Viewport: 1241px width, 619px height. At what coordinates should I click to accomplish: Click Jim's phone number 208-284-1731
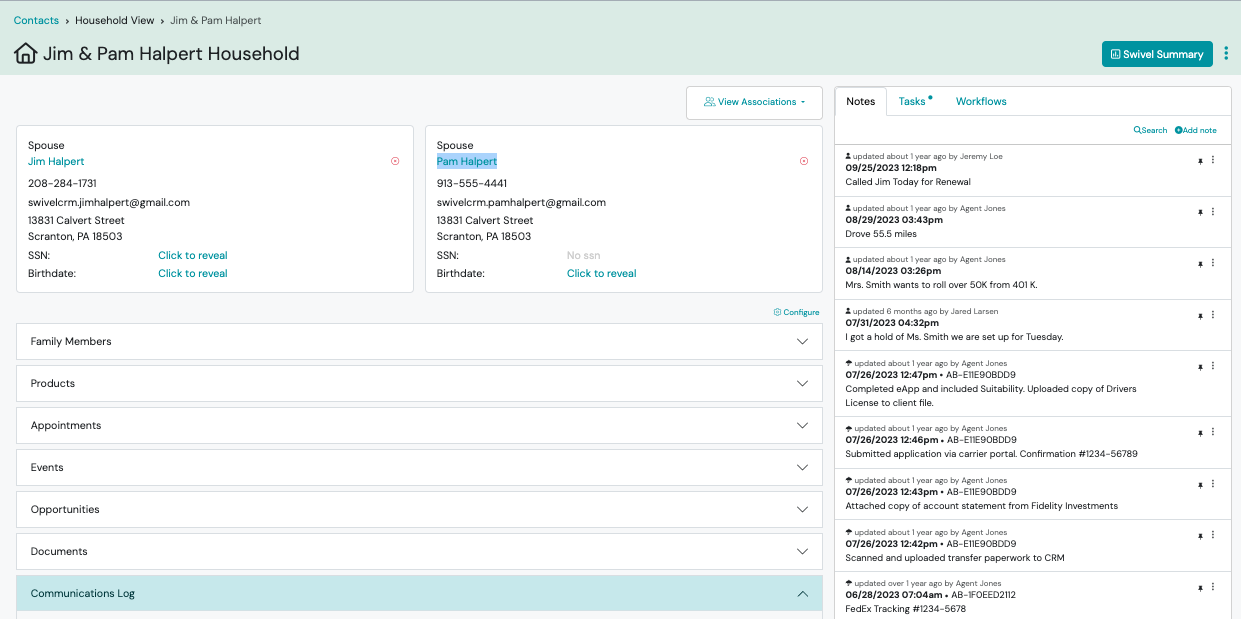pyautogui.click(x=62, y=183)
